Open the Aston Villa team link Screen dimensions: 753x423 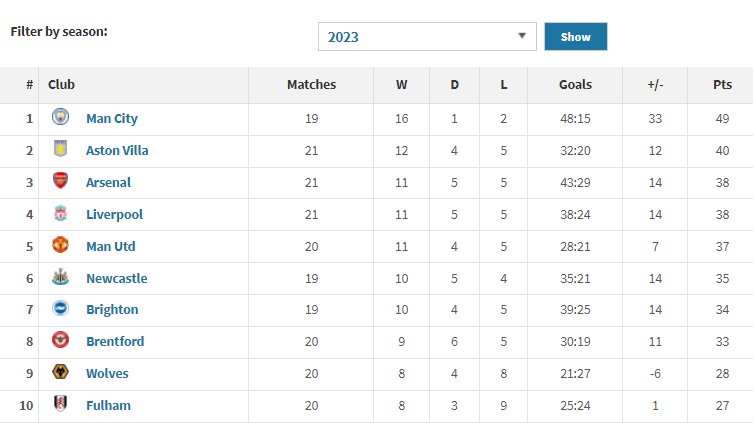[117, 151]
